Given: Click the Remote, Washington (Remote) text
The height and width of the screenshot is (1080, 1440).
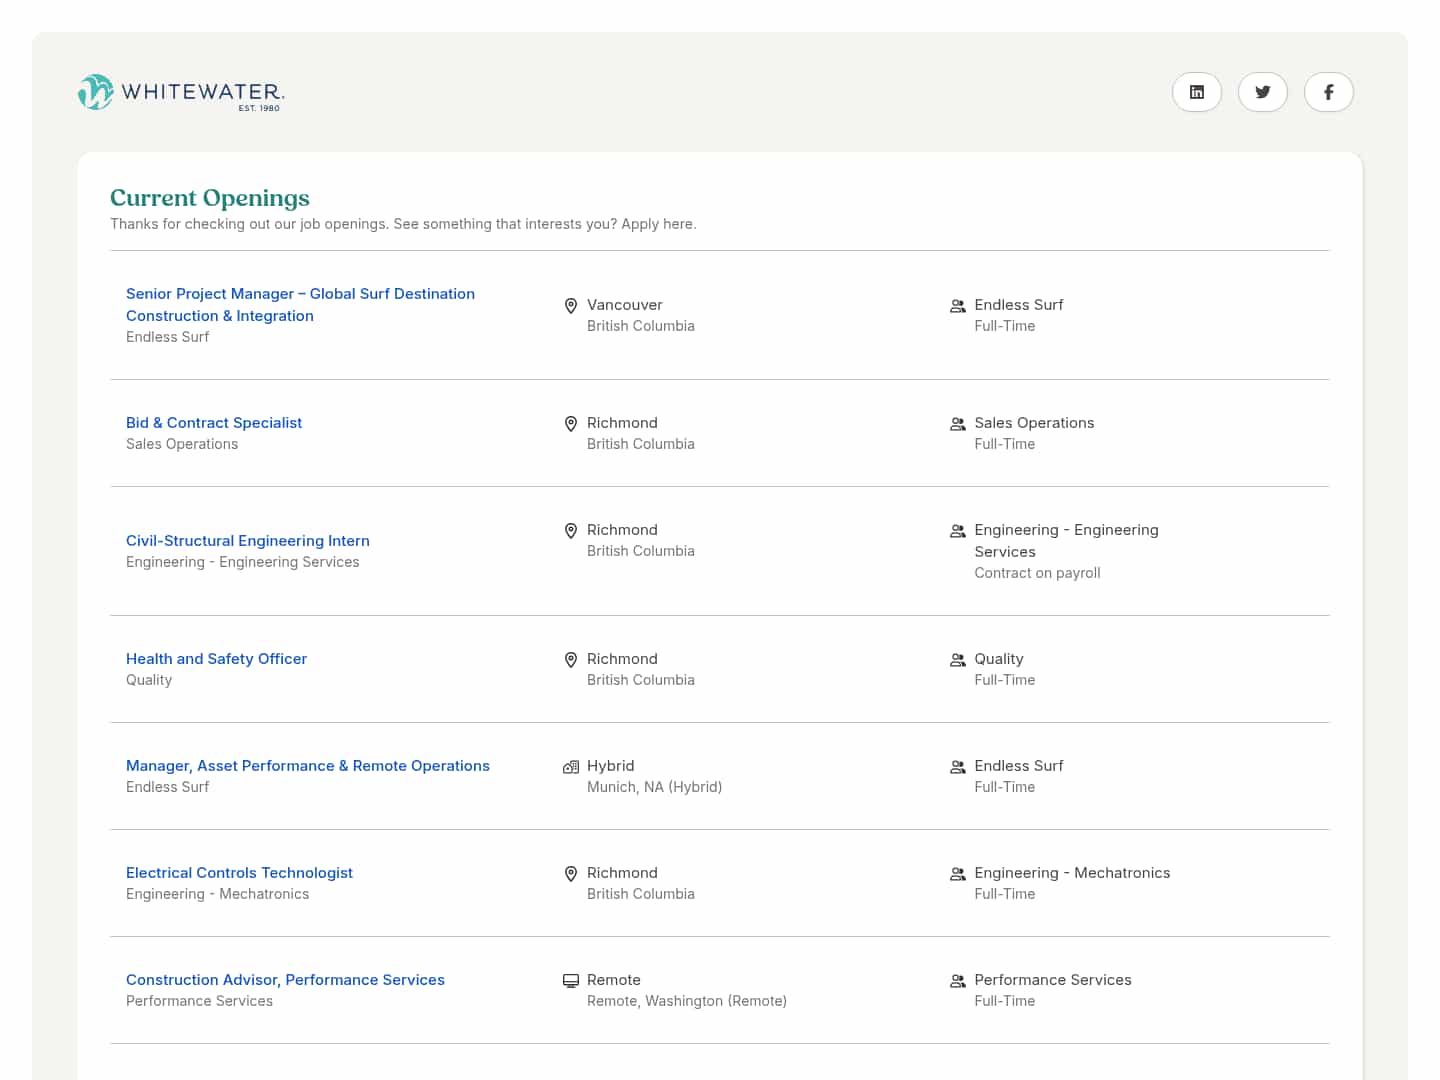Looking at the screenshot, I should (687, 1001).
